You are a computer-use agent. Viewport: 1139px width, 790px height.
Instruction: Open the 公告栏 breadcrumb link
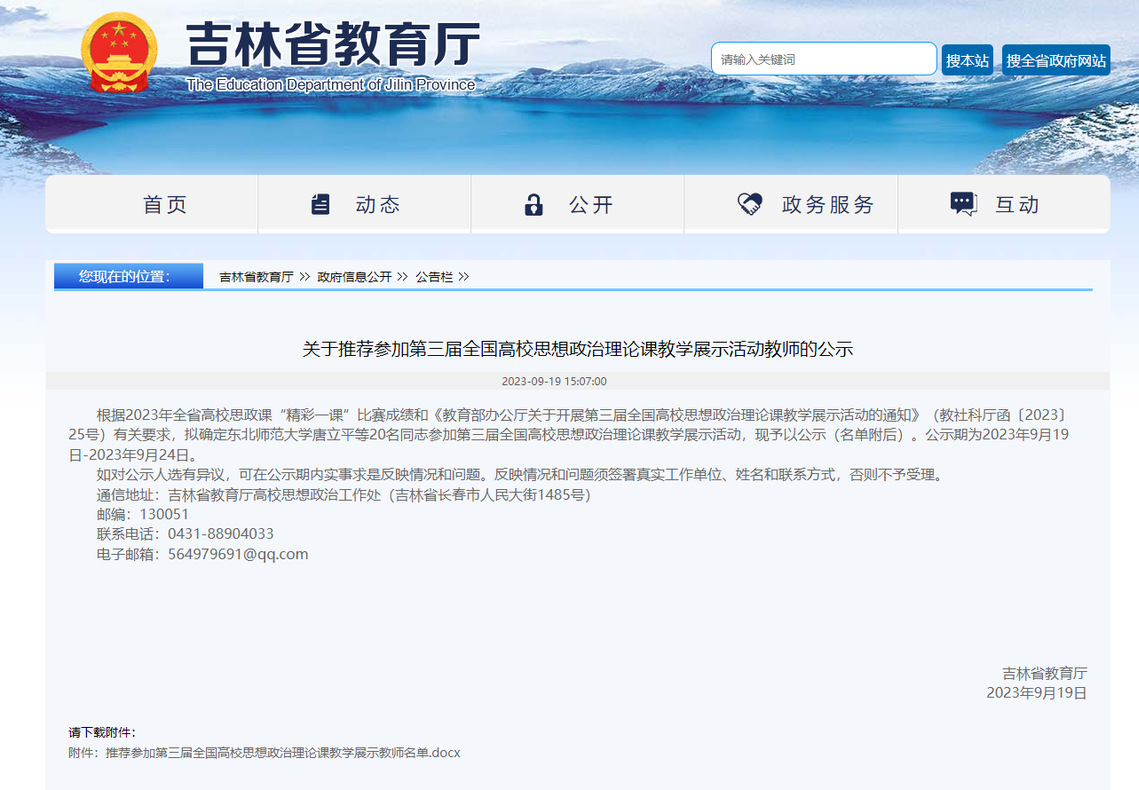point(434,277)
